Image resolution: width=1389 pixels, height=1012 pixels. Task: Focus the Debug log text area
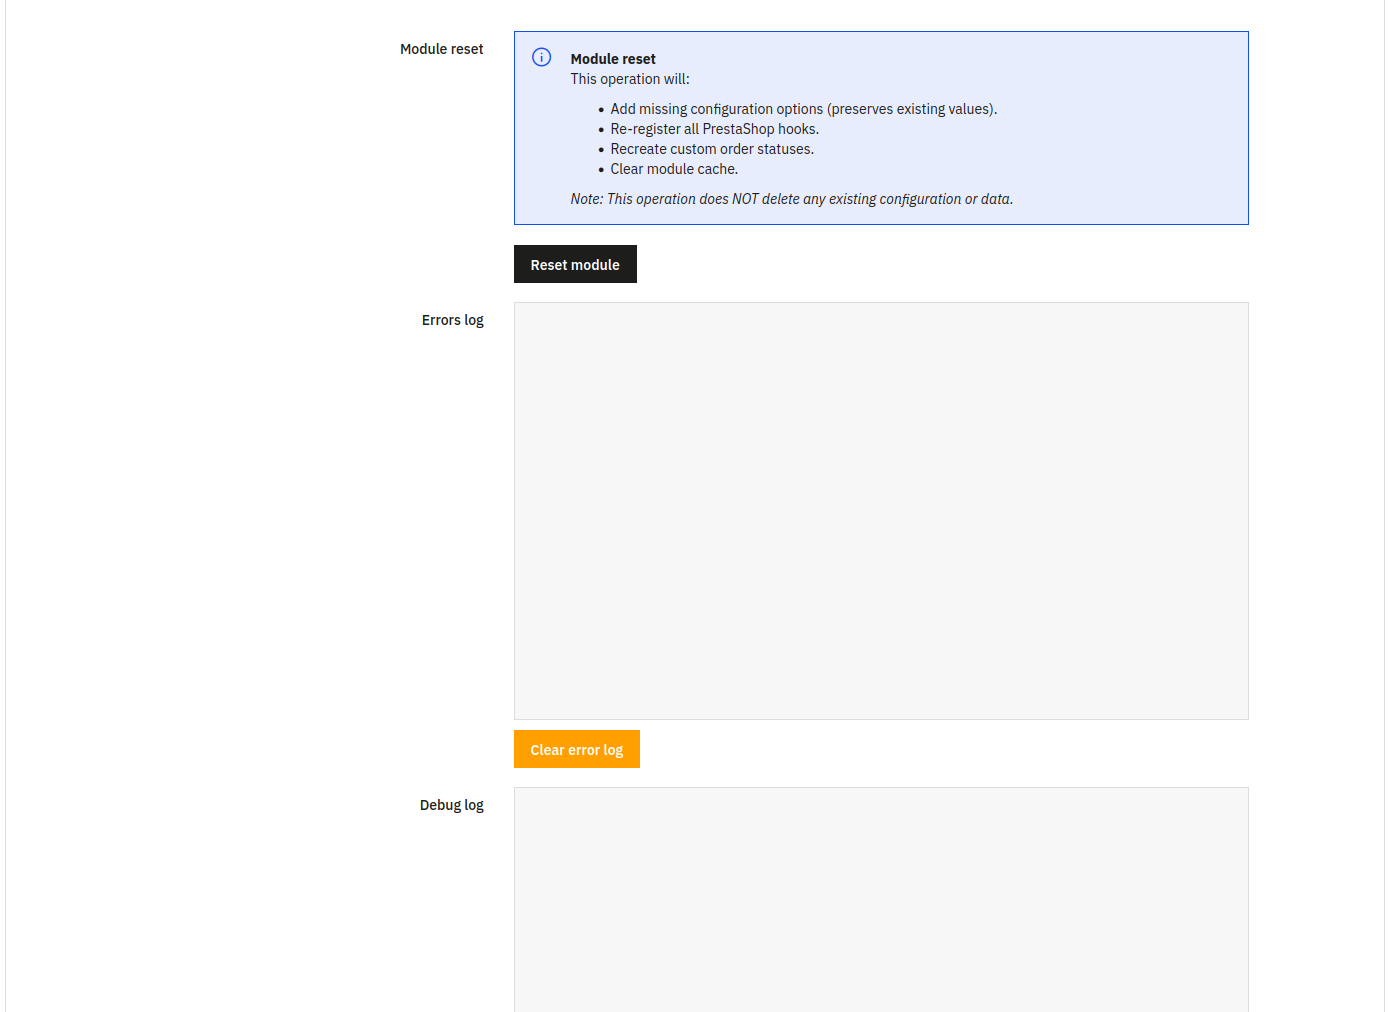coord(880,898)
